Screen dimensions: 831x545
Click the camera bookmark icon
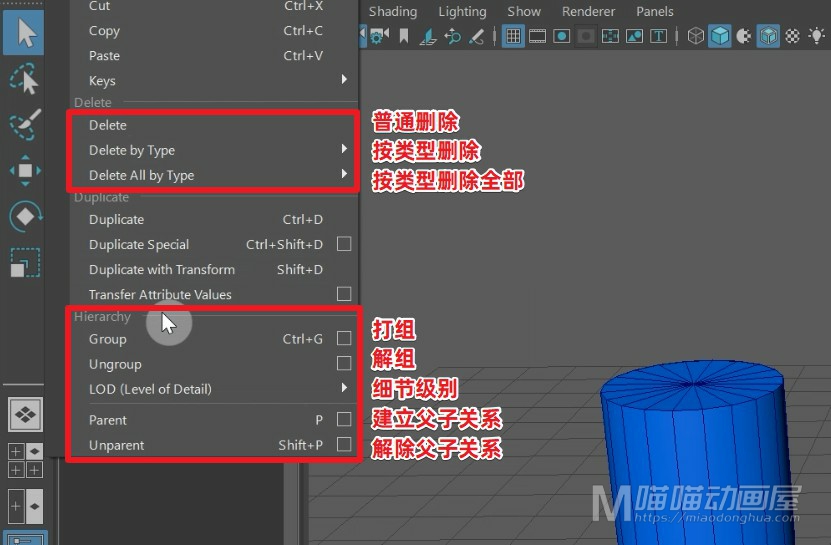coord(404,36)
